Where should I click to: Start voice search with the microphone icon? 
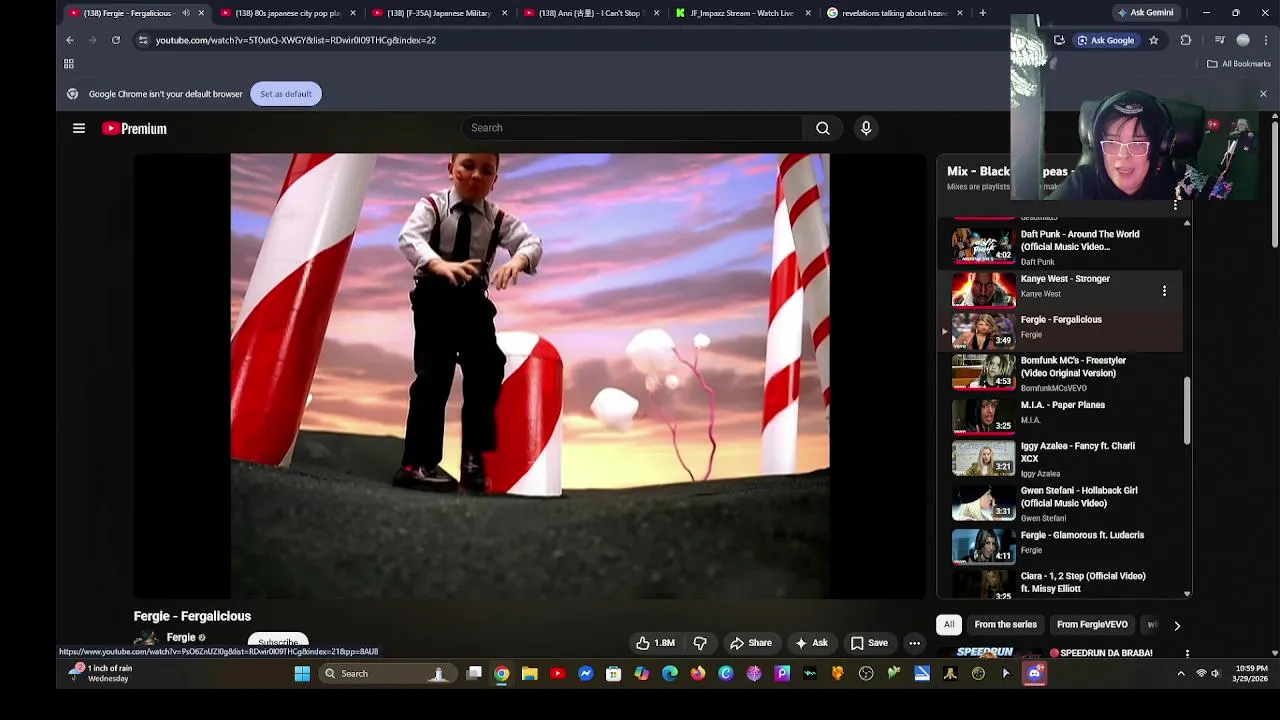866,128
